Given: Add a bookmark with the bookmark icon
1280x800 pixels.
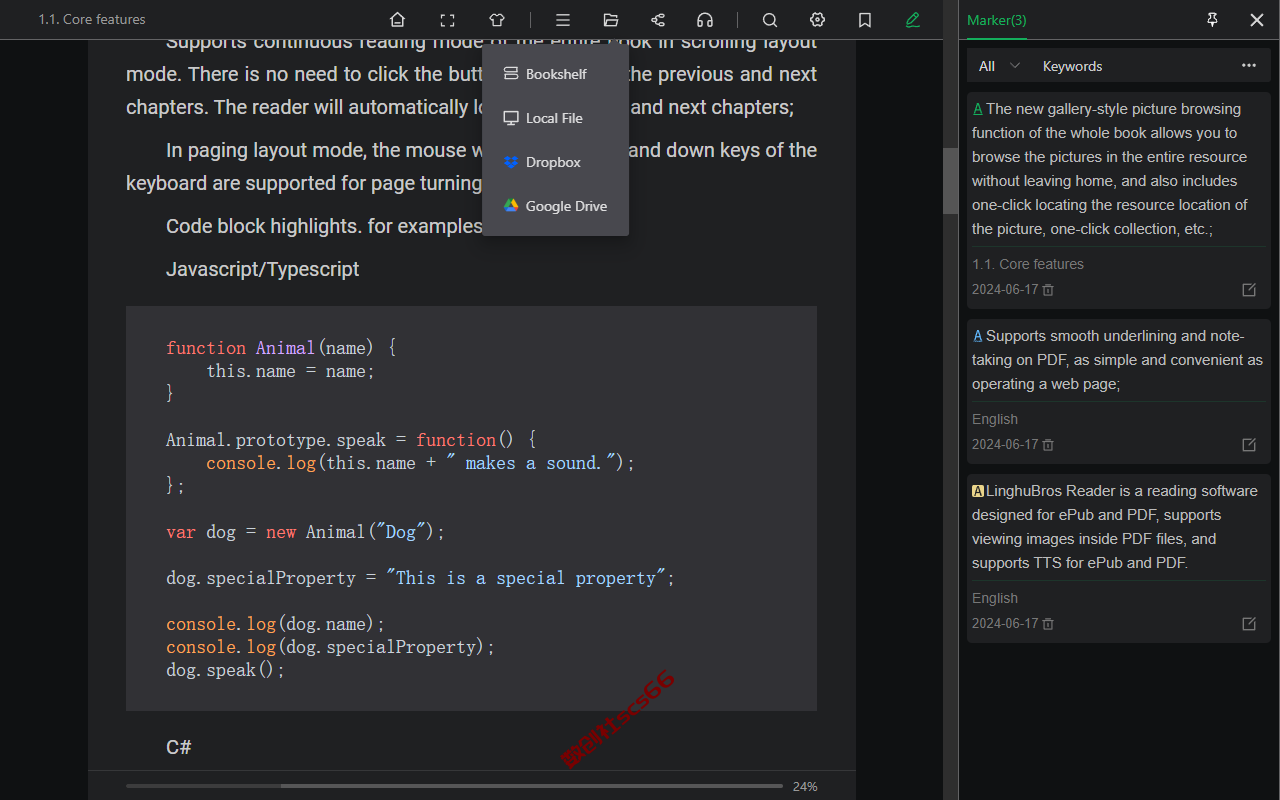Looking at the screenshot, I should pyautogui.click(x=865, y=20).
